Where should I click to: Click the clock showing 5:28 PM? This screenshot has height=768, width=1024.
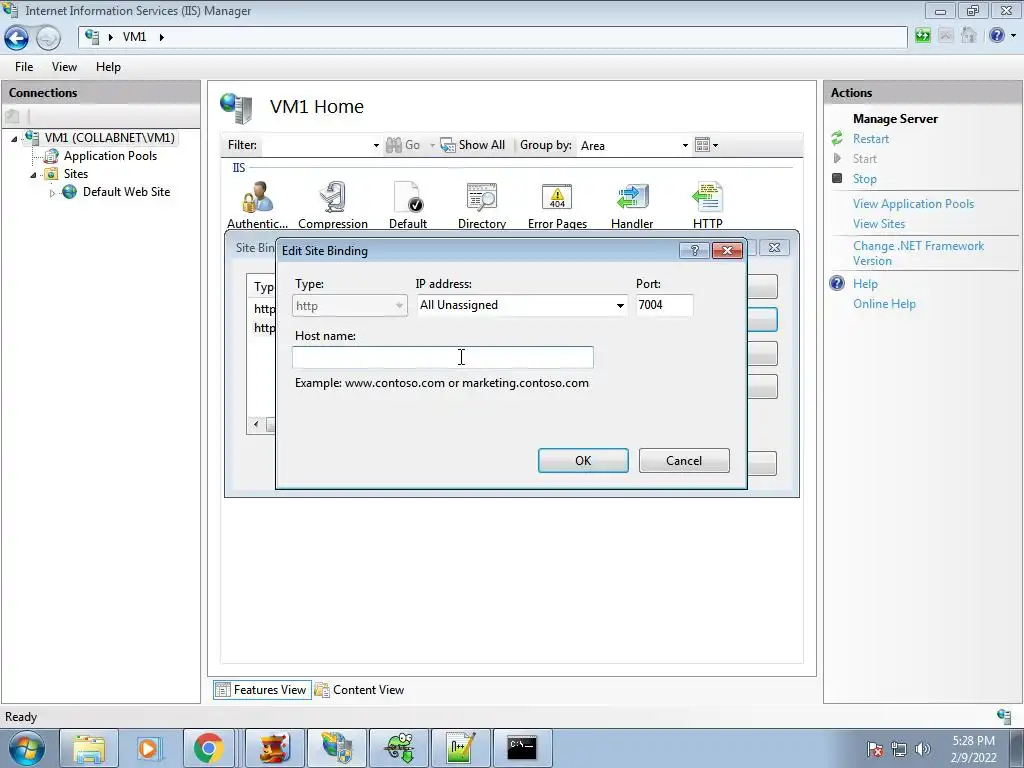(x=973, y=741)
